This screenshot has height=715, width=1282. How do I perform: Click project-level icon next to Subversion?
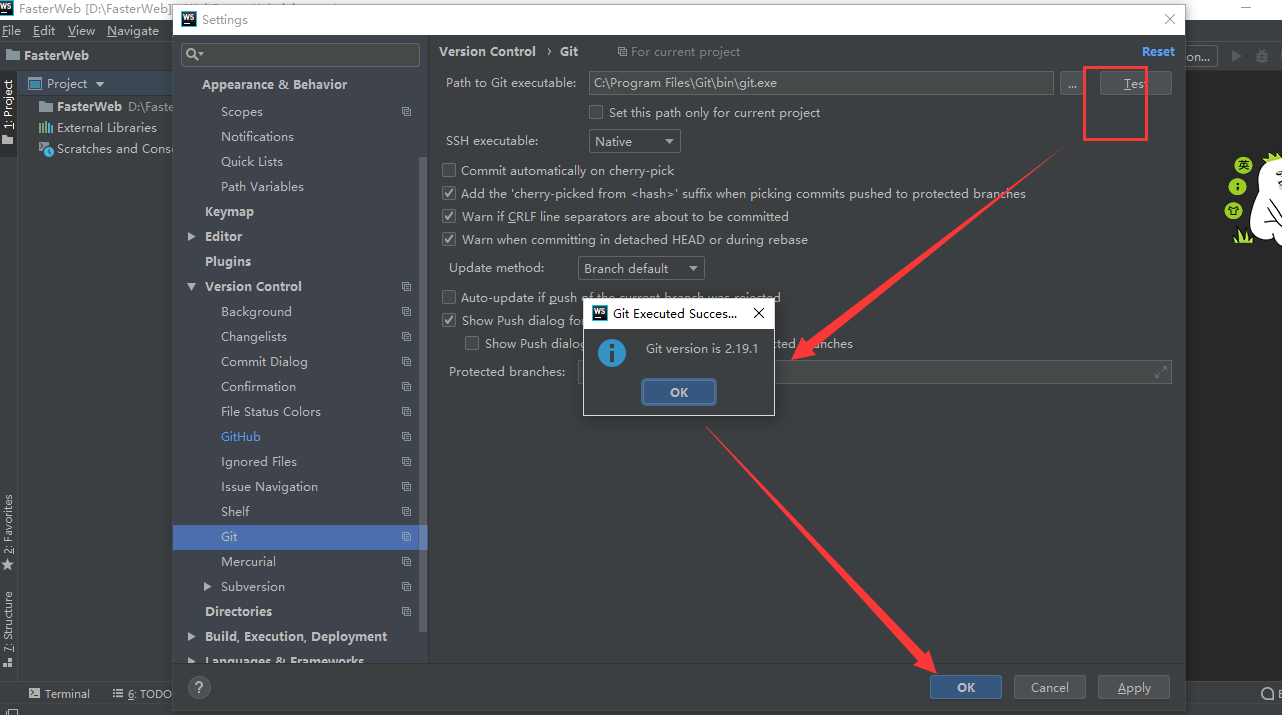(x=407, y=587)
